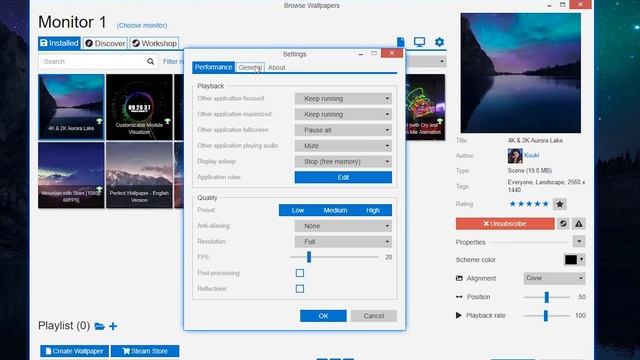The height and width of the screenshot is (360, 640).
Task: Open the Alignment Cover dropdown
Action: point(554,278)
